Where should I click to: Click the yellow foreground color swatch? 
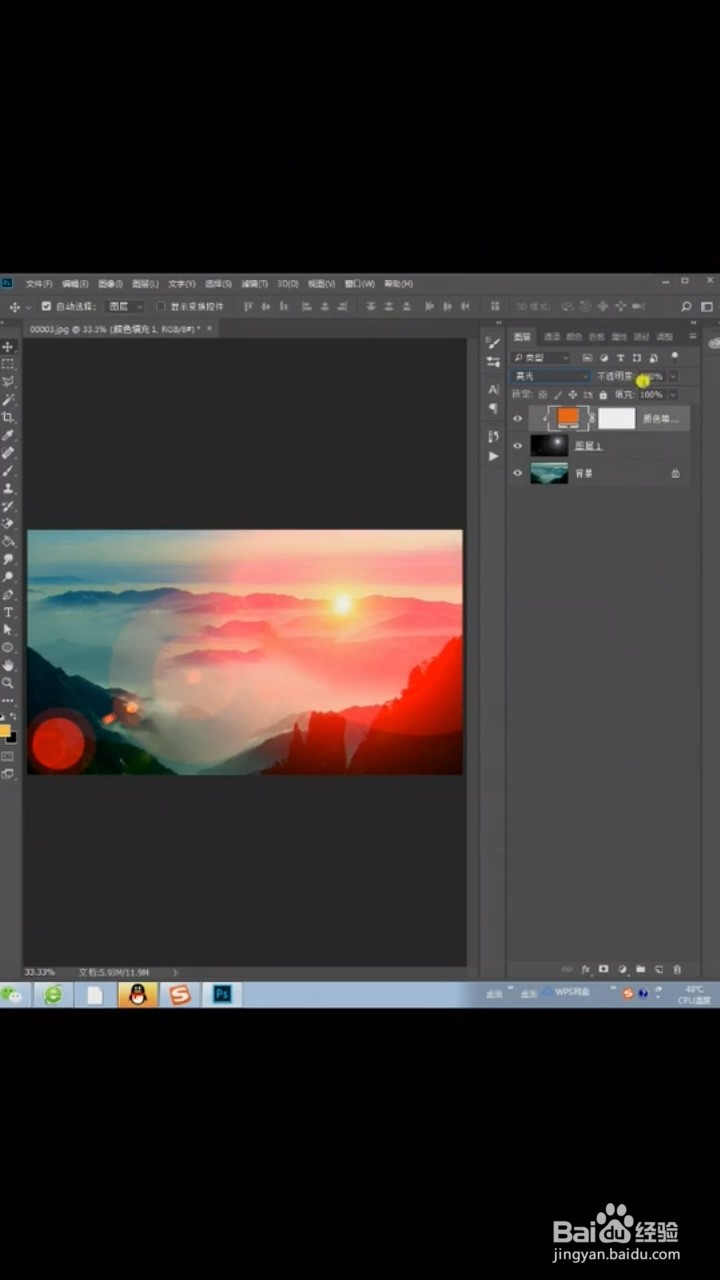tap(5, 731)
